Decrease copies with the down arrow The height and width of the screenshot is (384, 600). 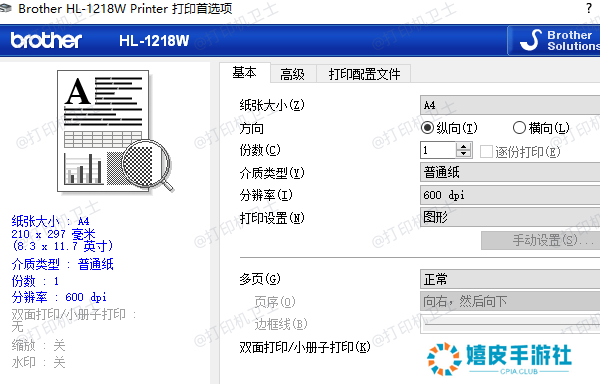464,154
